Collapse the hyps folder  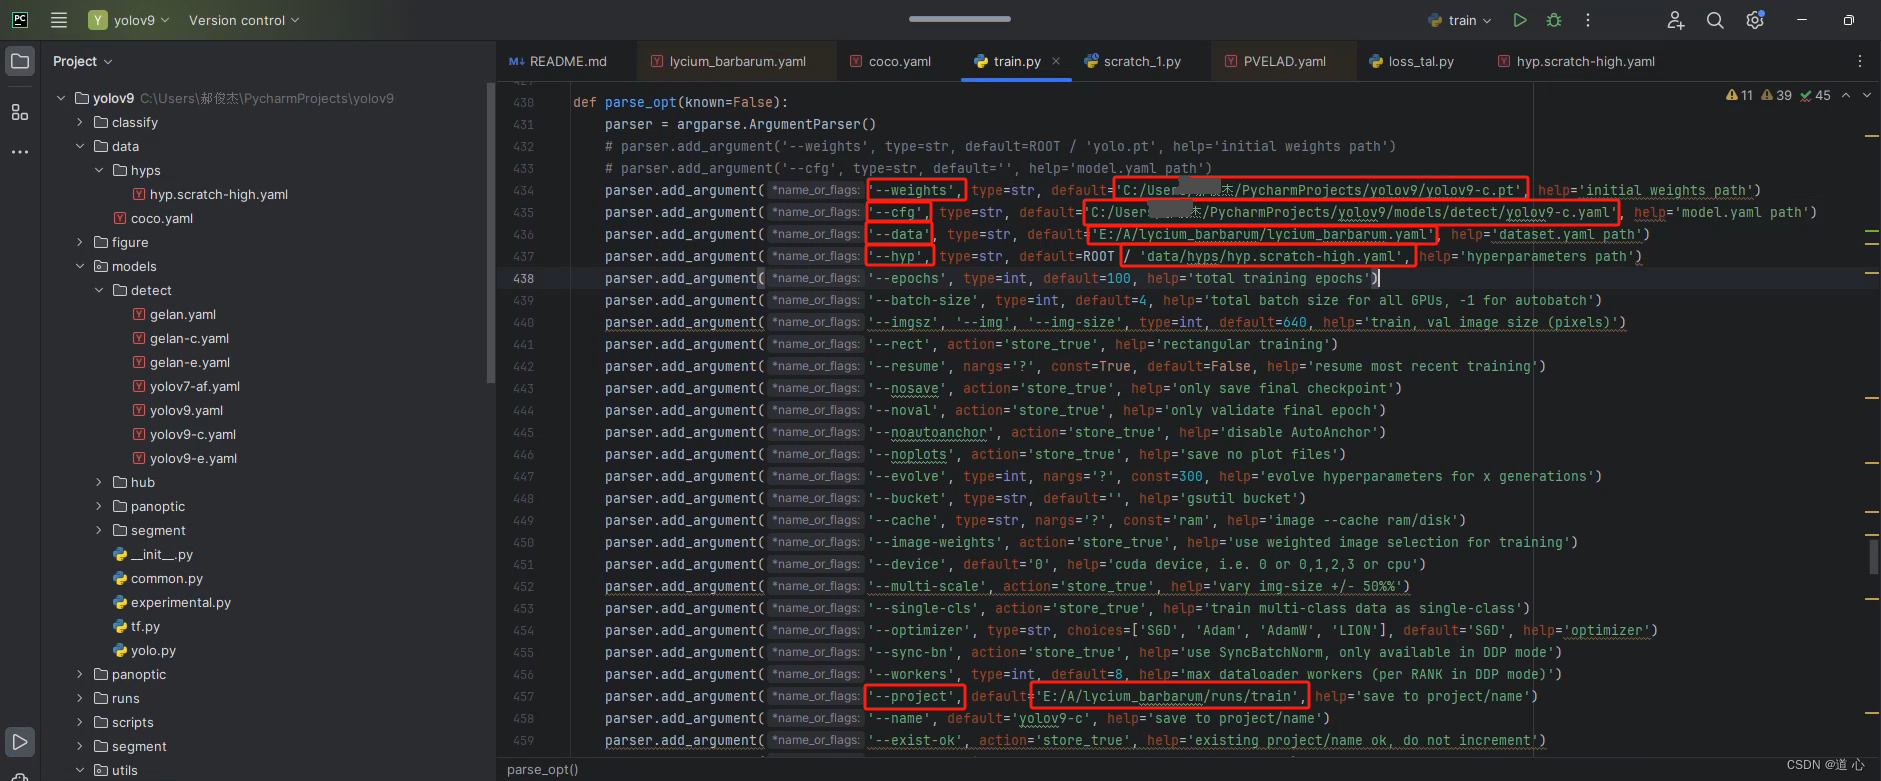pos(99,170)
